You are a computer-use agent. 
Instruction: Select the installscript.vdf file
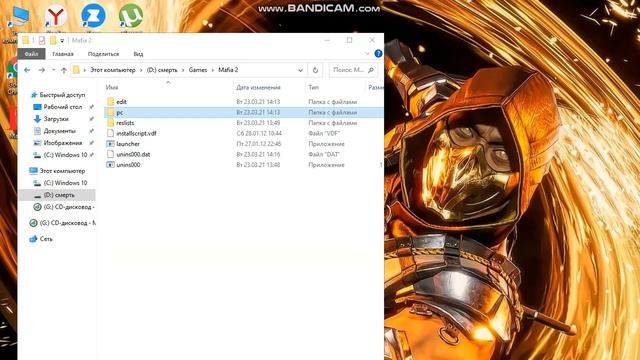[136, 133]
